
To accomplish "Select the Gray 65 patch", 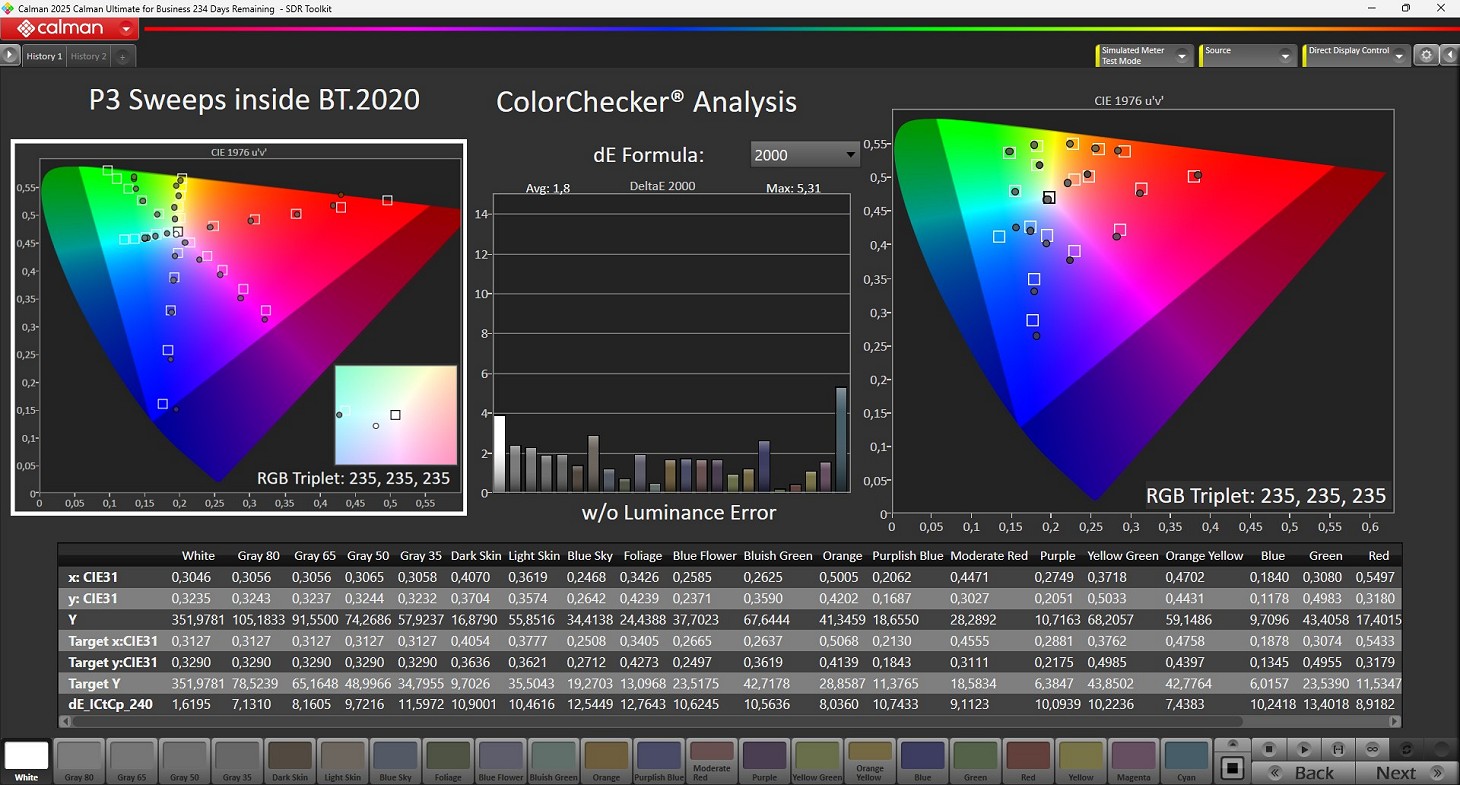I will coord(132,761).
